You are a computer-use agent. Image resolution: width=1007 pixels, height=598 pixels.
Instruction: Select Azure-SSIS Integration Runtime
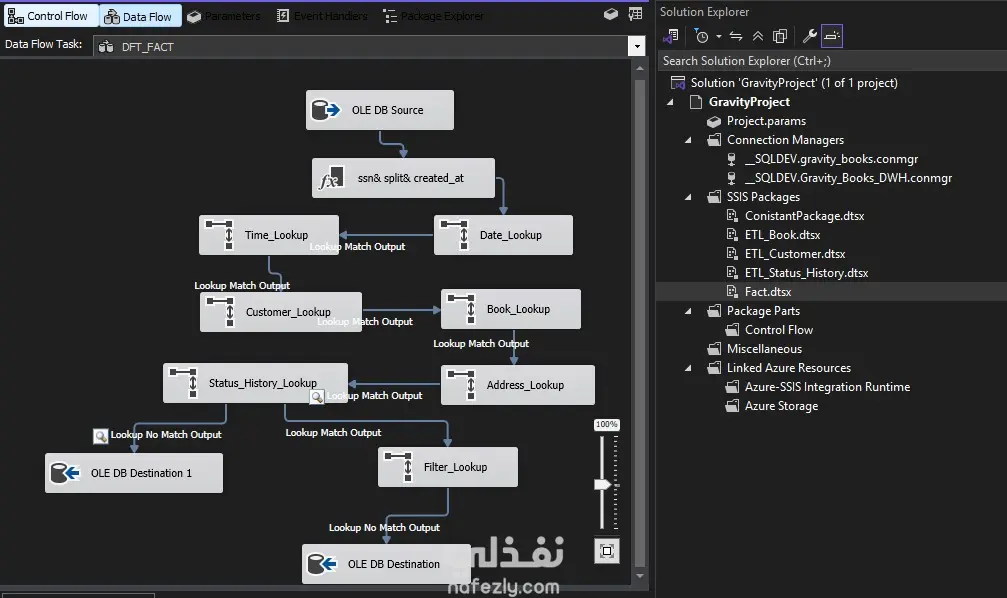pos(827,387)
